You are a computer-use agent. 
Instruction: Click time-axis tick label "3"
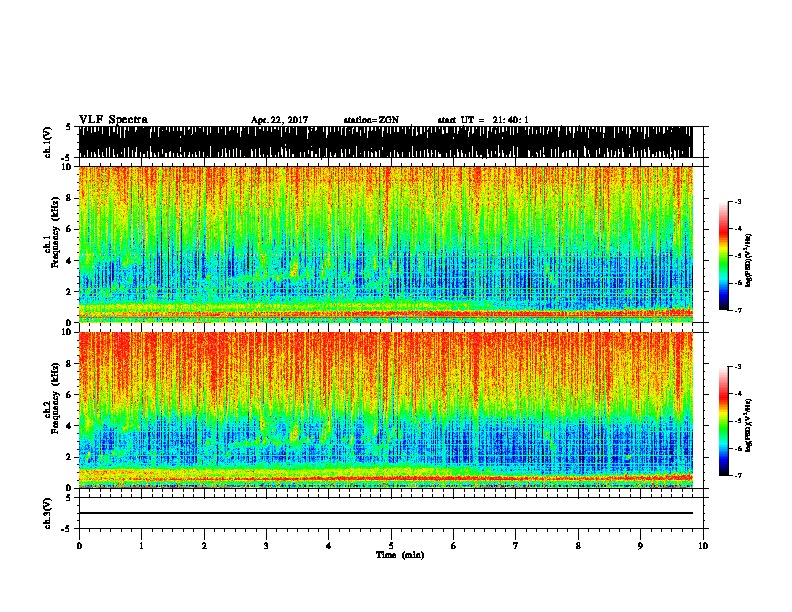(x=266, y=546)
